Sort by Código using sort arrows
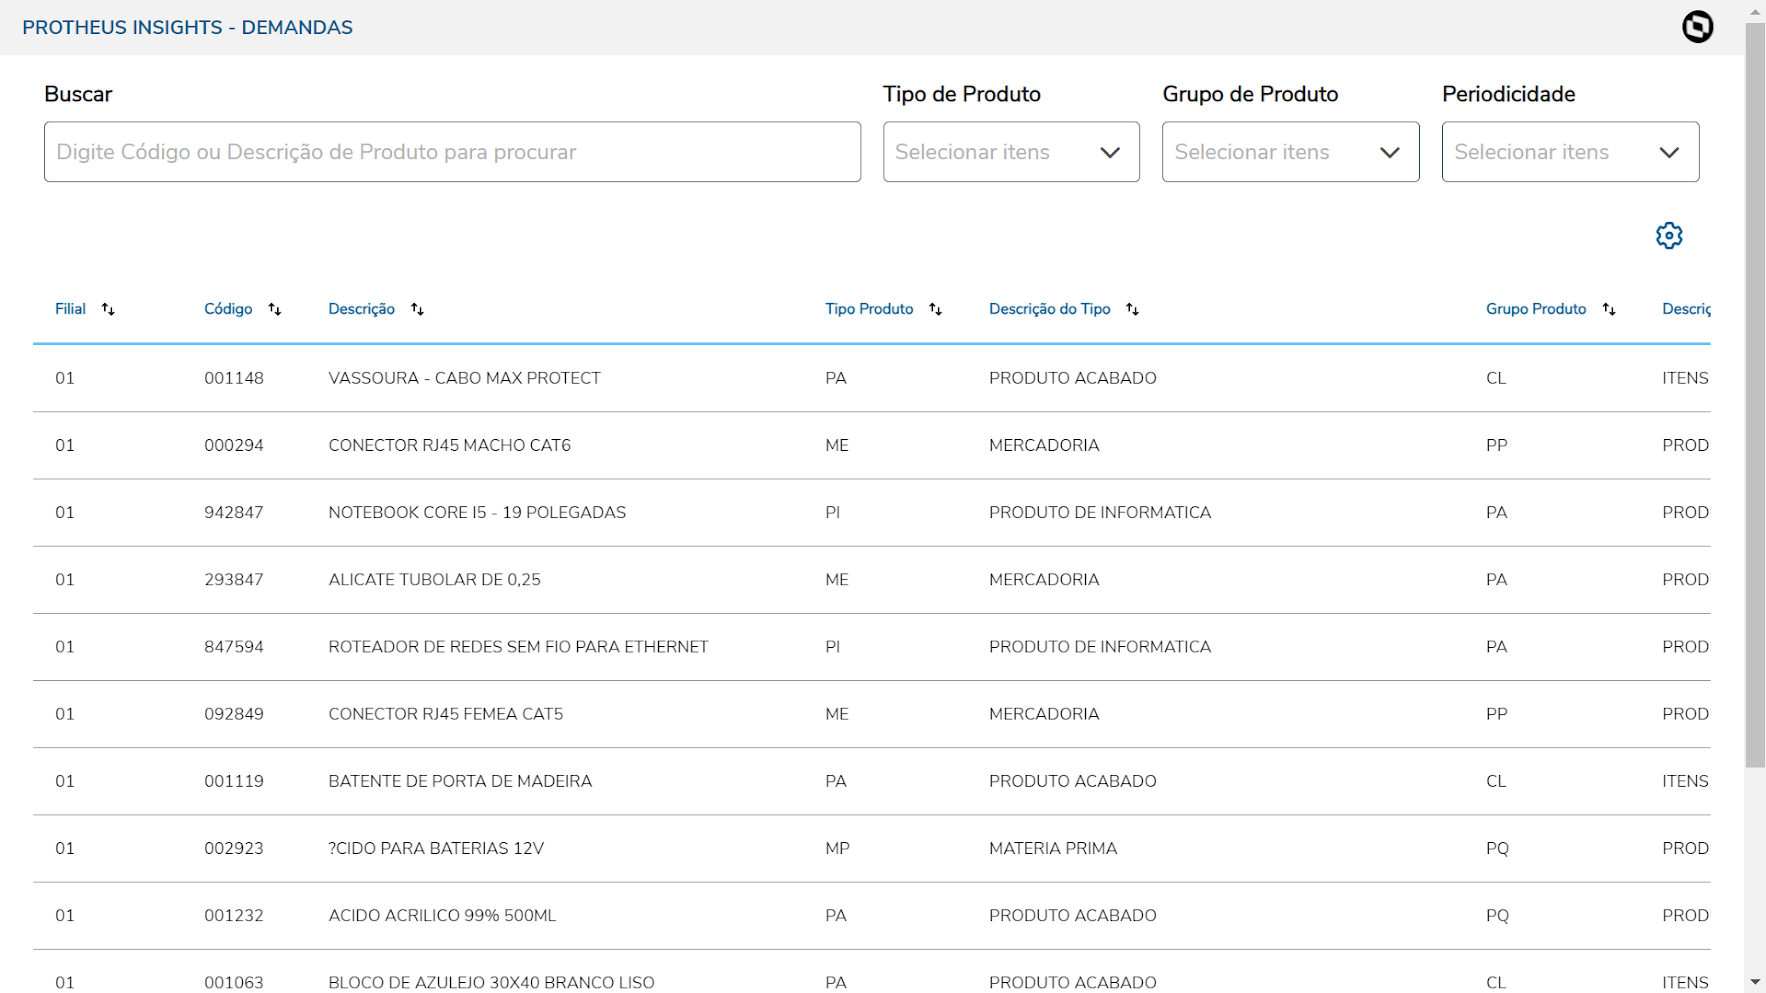1766x993 pixels. 275,310
